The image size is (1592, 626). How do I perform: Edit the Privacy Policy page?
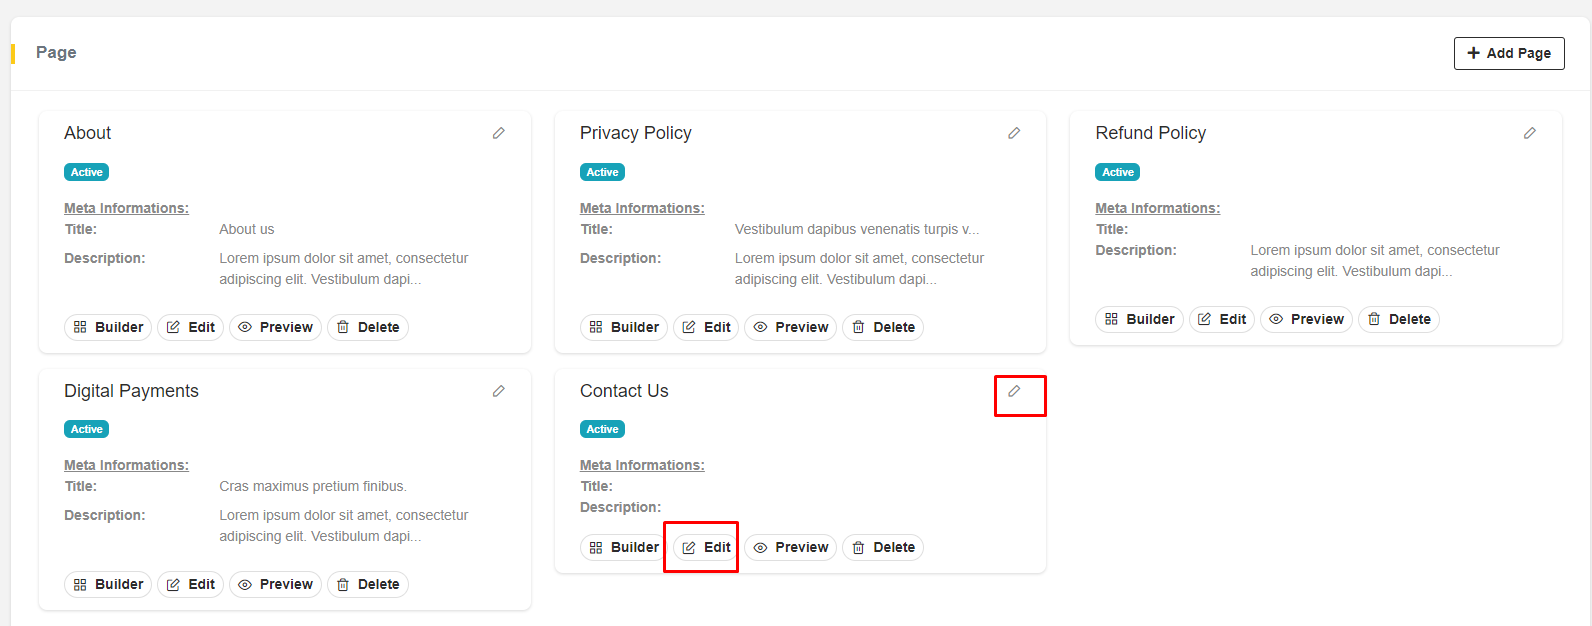pos(706,327)
